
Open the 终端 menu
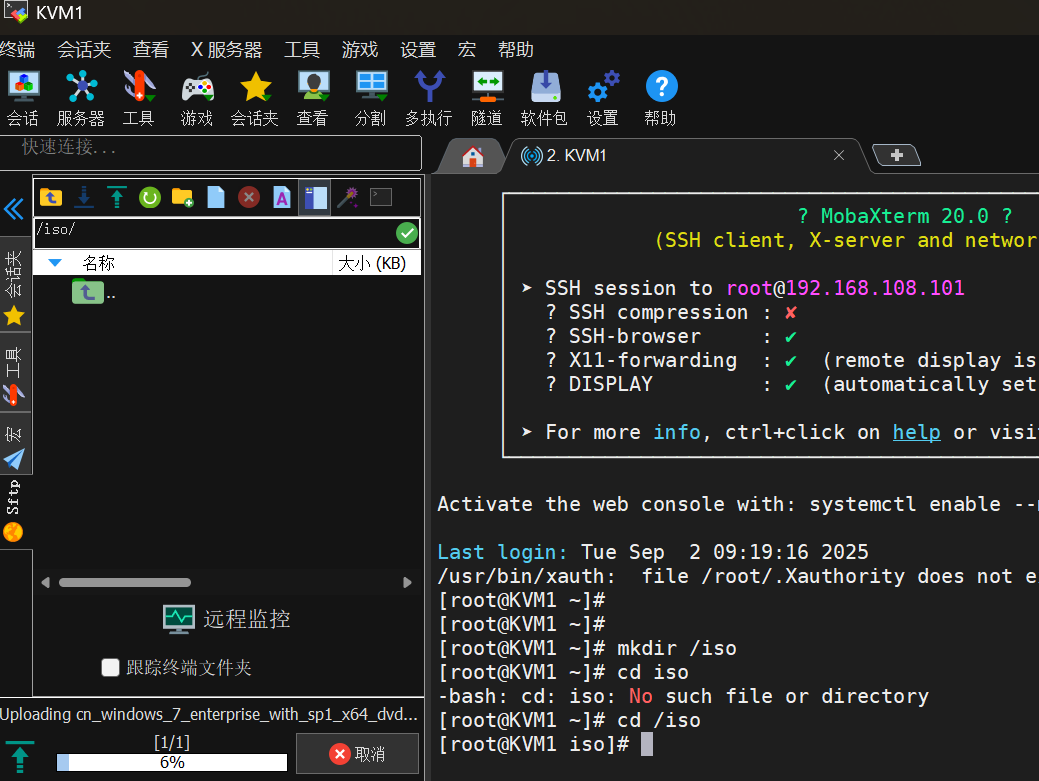tap(18, 50)
